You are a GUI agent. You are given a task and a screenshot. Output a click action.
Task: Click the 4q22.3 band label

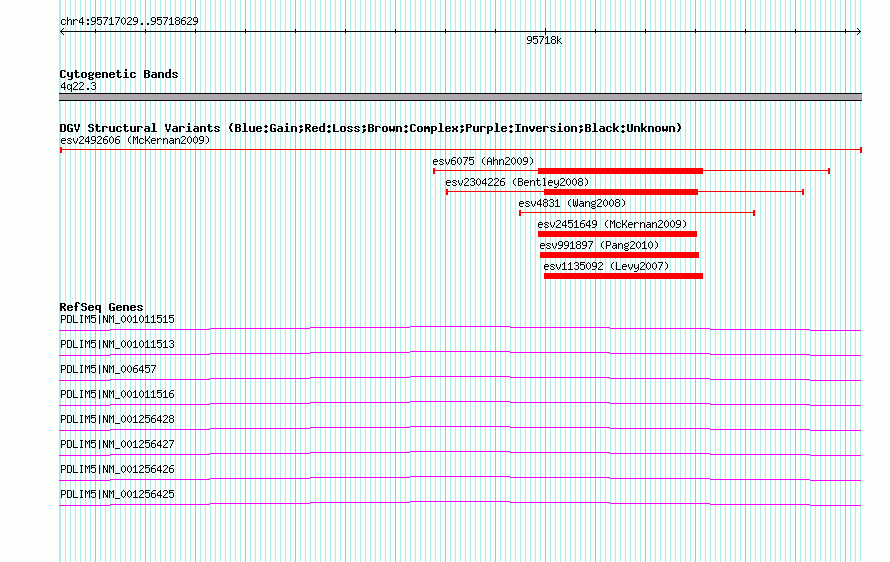point(78,86)
